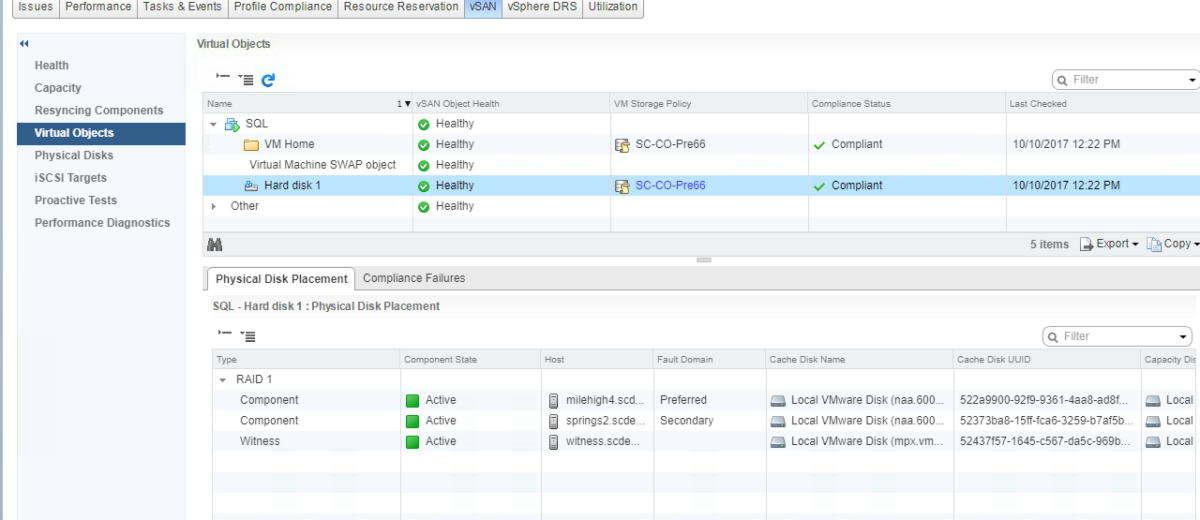Click the expand-all icon in Virtual Objects toolbar
The width and height of the screenshot is (1200, 520).
tap(246, 80)
